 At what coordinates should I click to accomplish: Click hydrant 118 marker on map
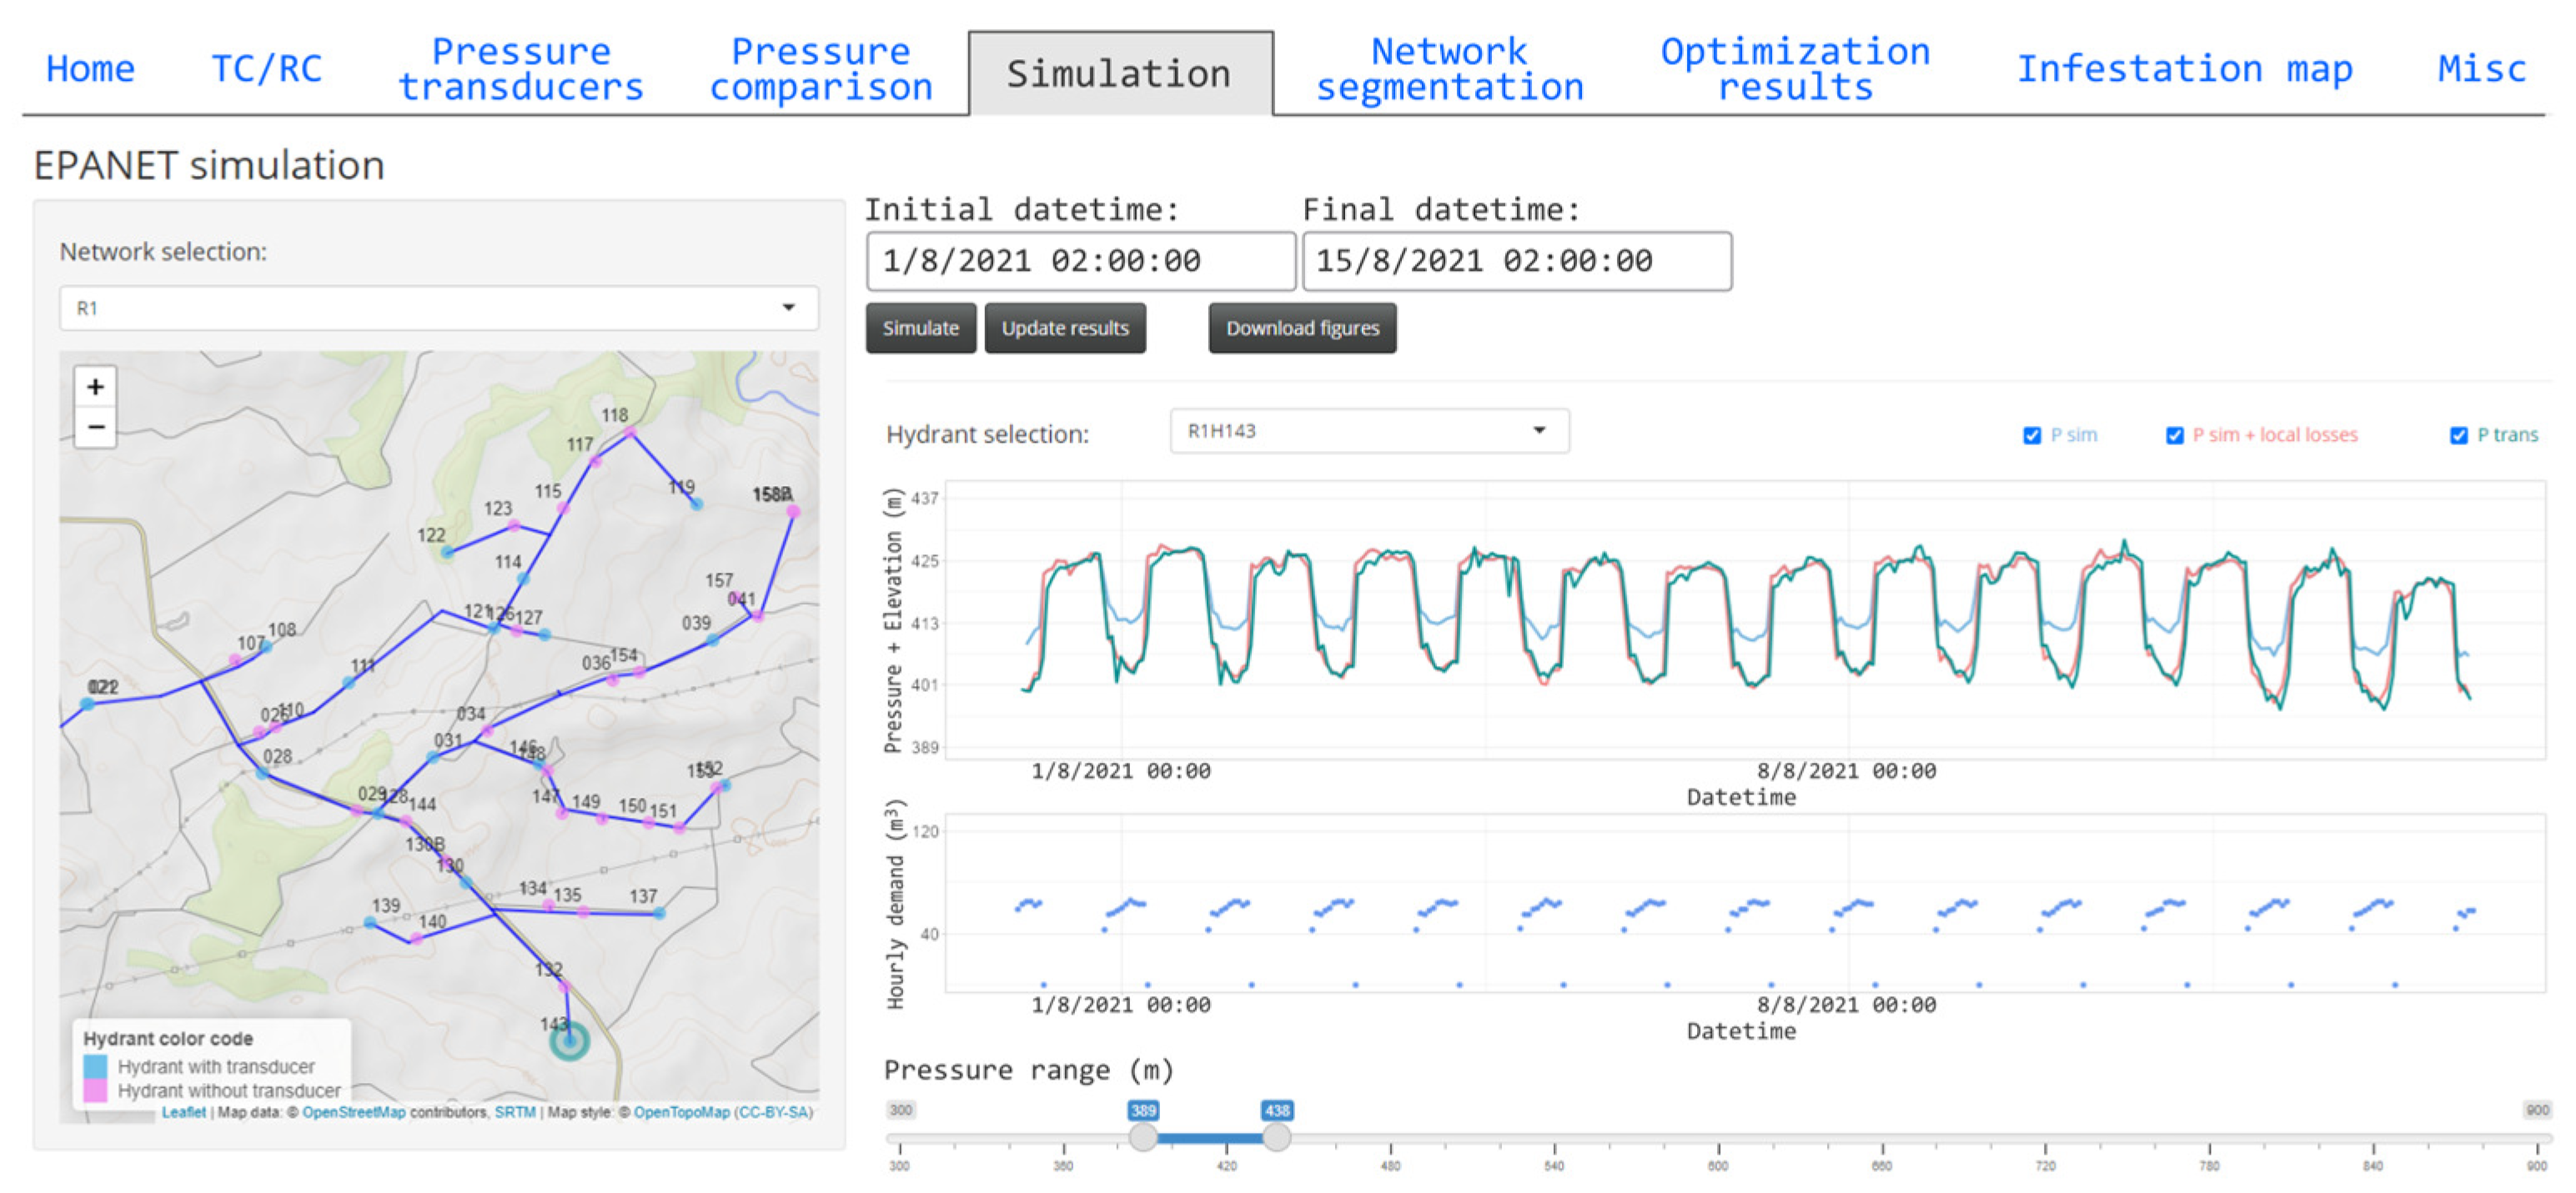[630, 432]
